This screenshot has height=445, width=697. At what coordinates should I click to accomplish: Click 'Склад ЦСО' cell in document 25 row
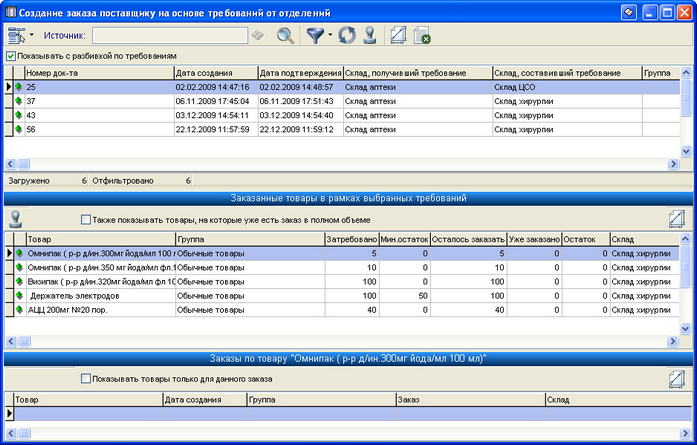coord(568,87)
